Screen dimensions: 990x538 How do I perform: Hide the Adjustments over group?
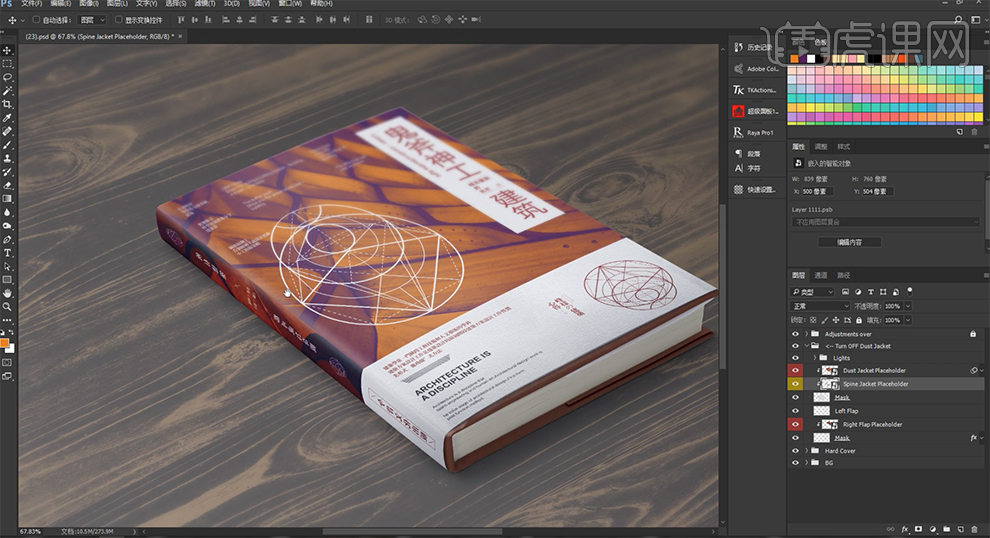coord(795,334)
